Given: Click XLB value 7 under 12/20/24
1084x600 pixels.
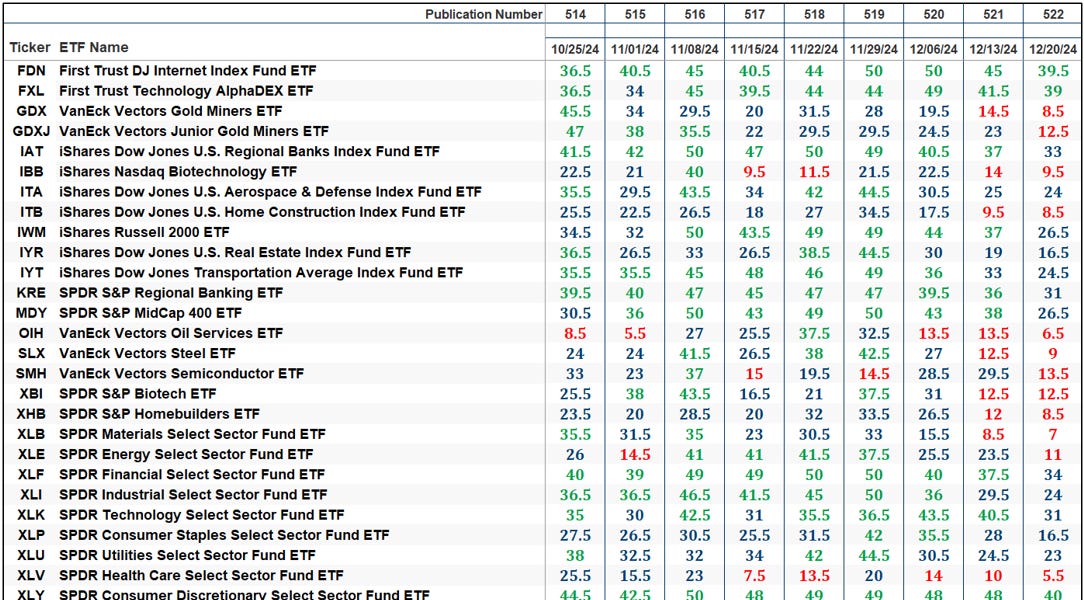Looking at the screenshot, I should tap(1054, 435).
